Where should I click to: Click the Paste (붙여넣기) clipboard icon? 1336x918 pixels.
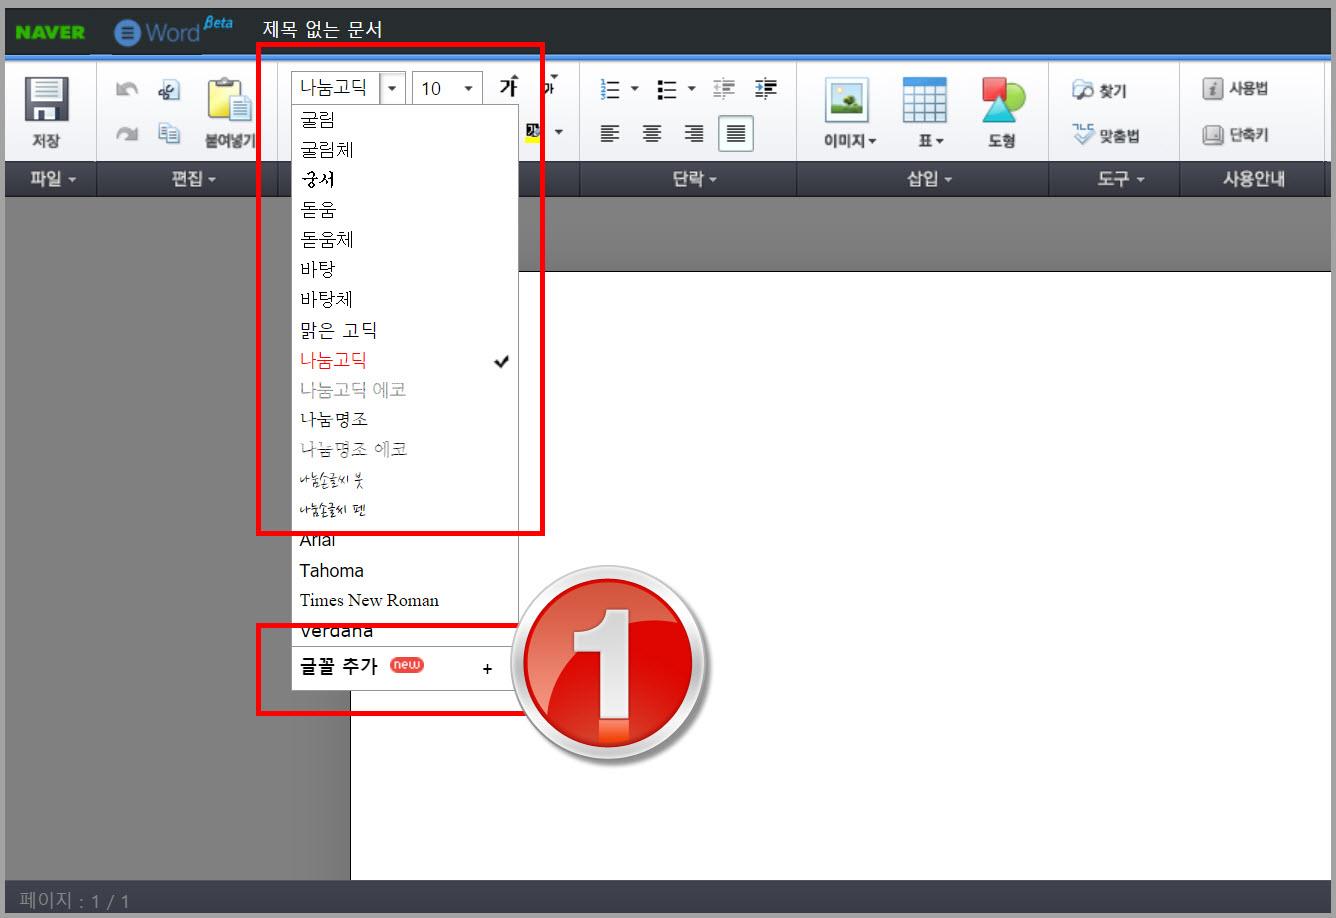[x=229, y=101]
